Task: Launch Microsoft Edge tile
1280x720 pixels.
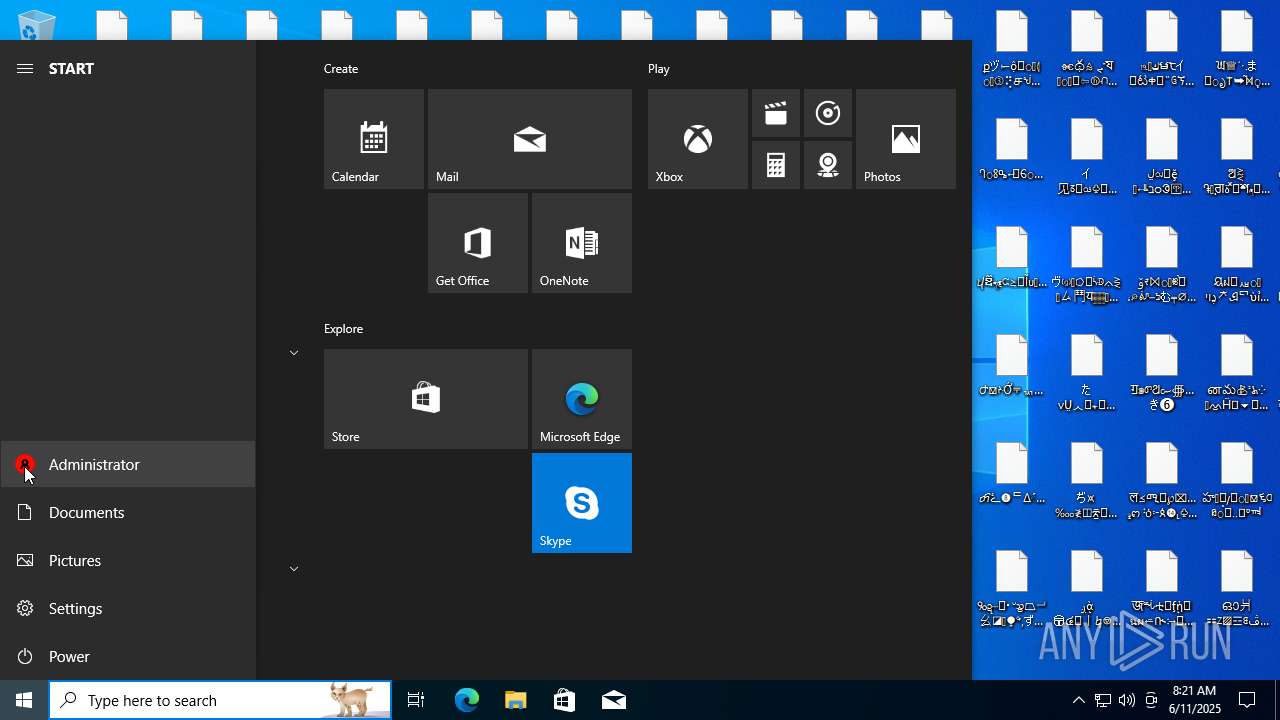Action: [582, 399]
